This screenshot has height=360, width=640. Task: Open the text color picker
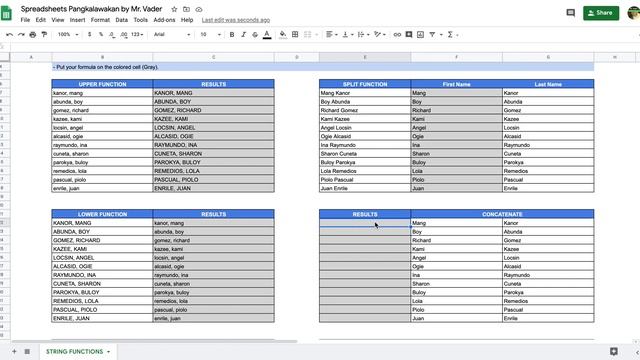(x=267, y=35)
